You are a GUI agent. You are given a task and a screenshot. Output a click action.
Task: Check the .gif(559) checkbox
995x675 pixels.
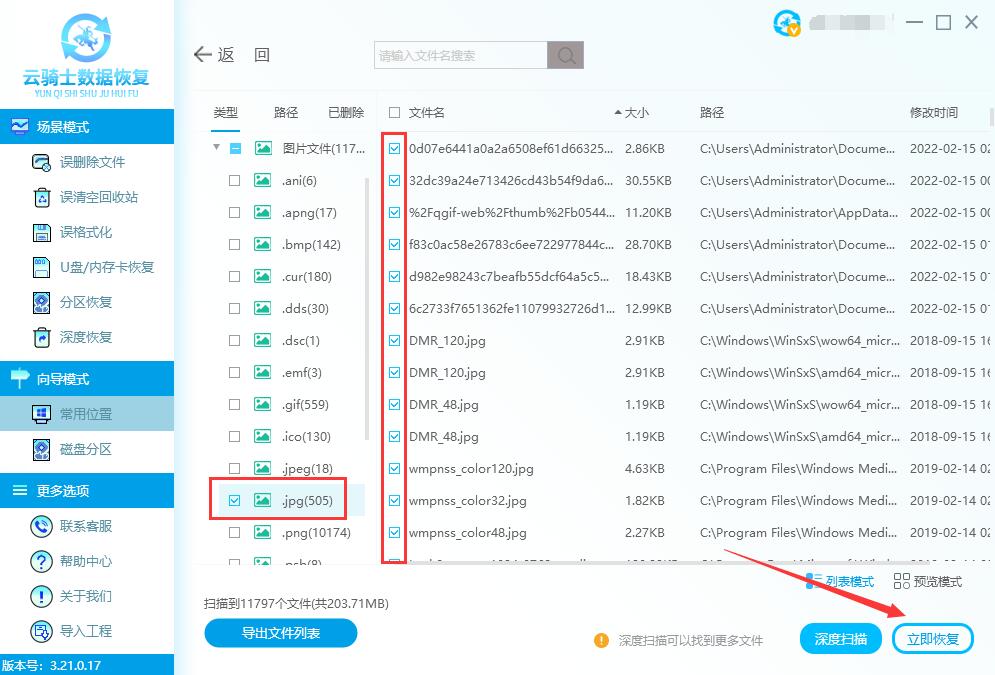(x=234, y=404)
